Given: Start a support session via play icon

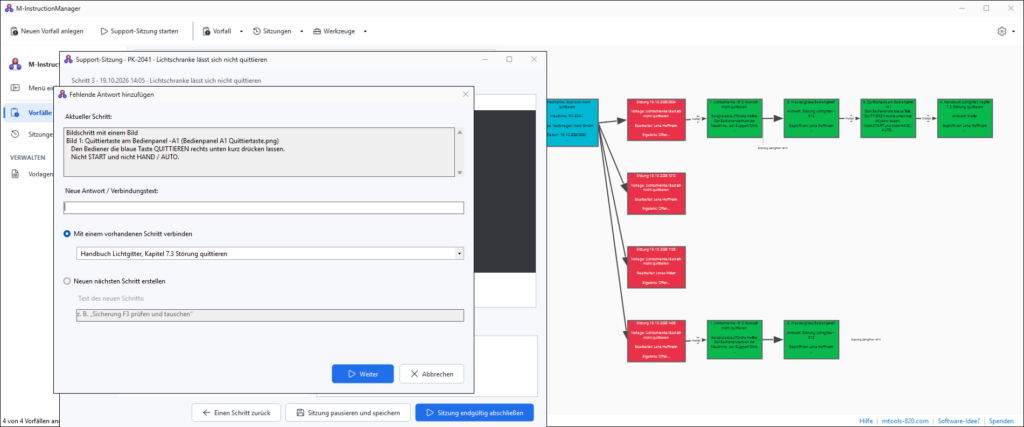Looking at the screenshot, I should [x=104, y=31].
